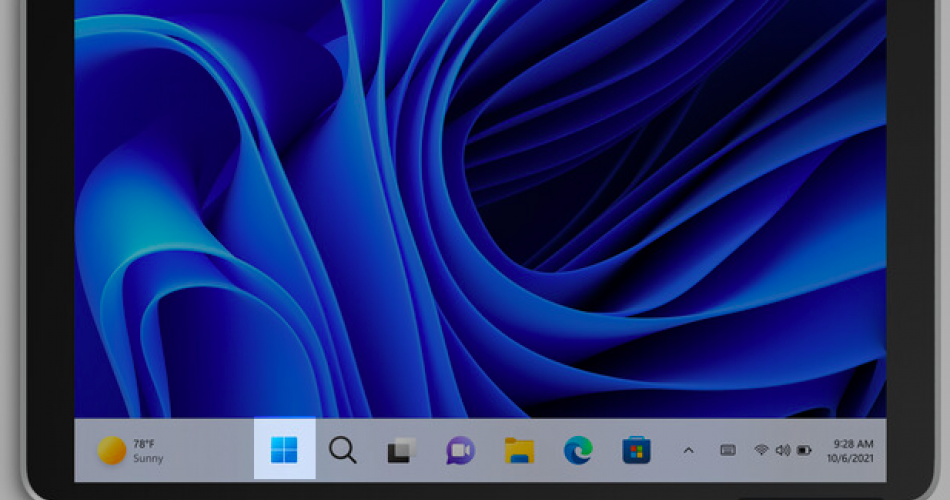Launch Microsoft Edge browser
Image resolution: width=950 pixels, height=500 pixels.
(x=578, y=450)
